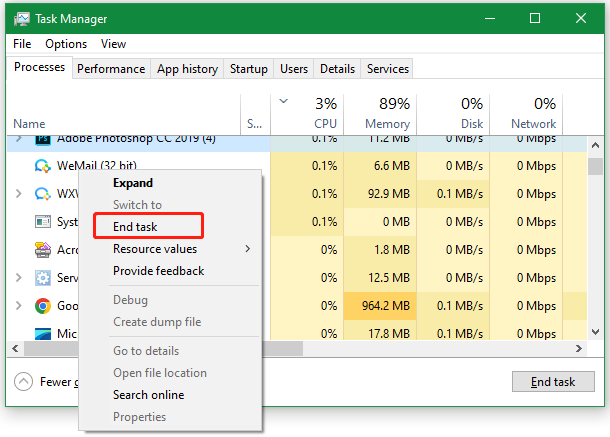The height and width of the screenshot is (437, 610).
Task: Click the WeMail process icon
Action: 43,166
